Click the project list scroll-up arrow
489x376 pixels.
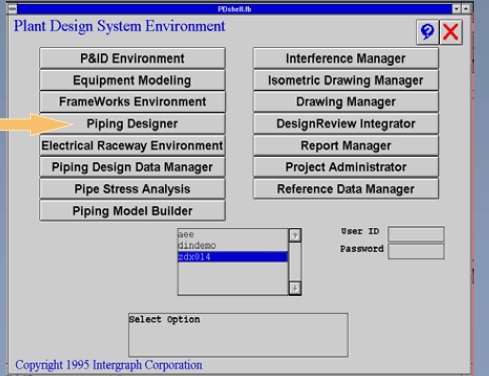pyautogui.click(x=295, y=235)
